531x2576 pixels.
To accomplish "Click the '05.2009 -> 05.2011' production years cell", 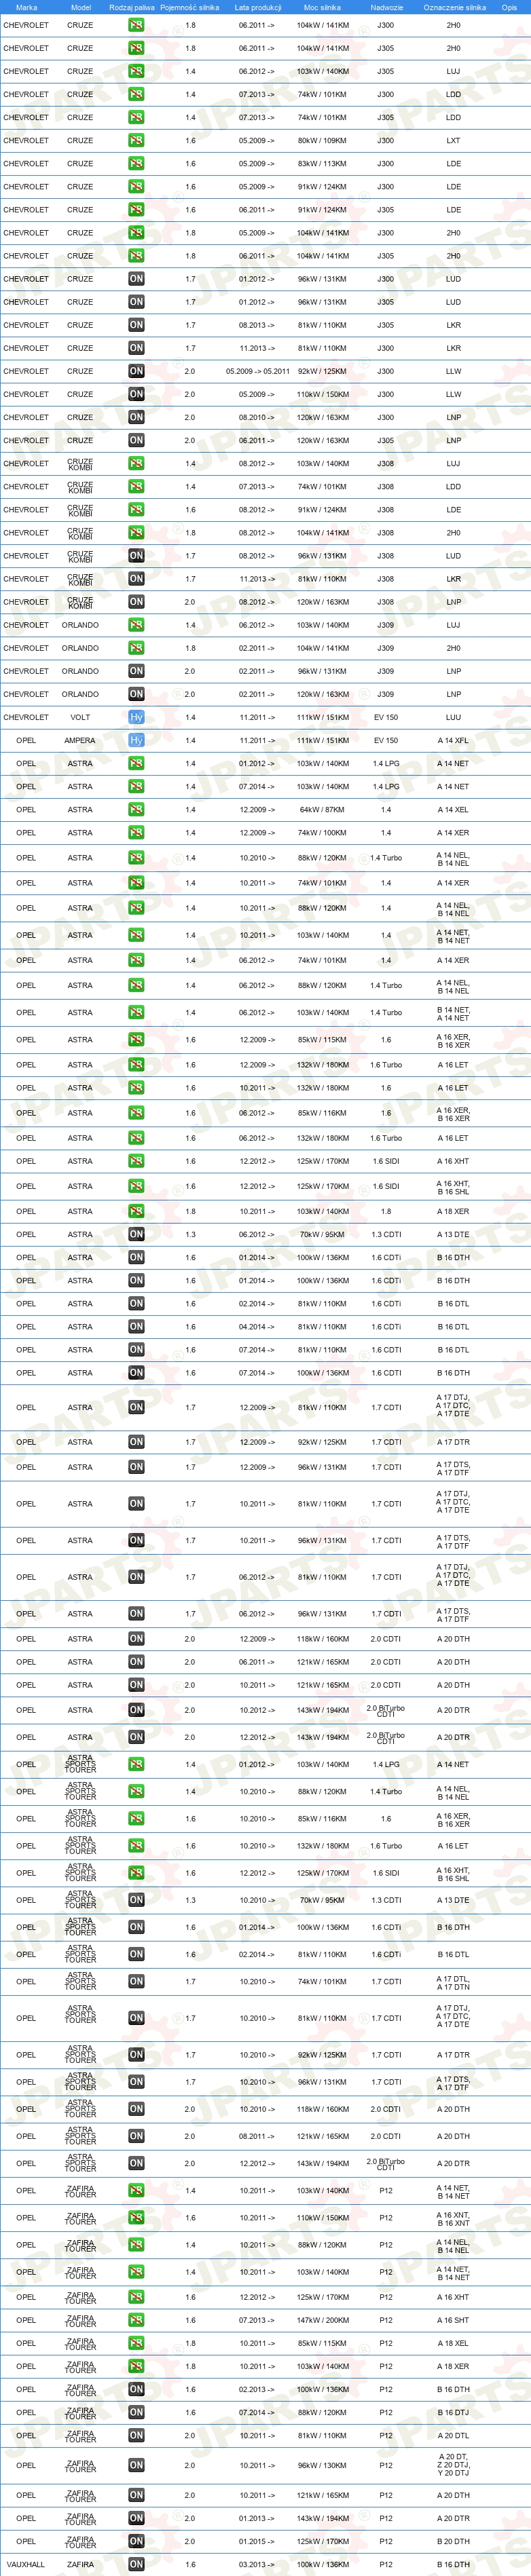I will tap(258, 371).
